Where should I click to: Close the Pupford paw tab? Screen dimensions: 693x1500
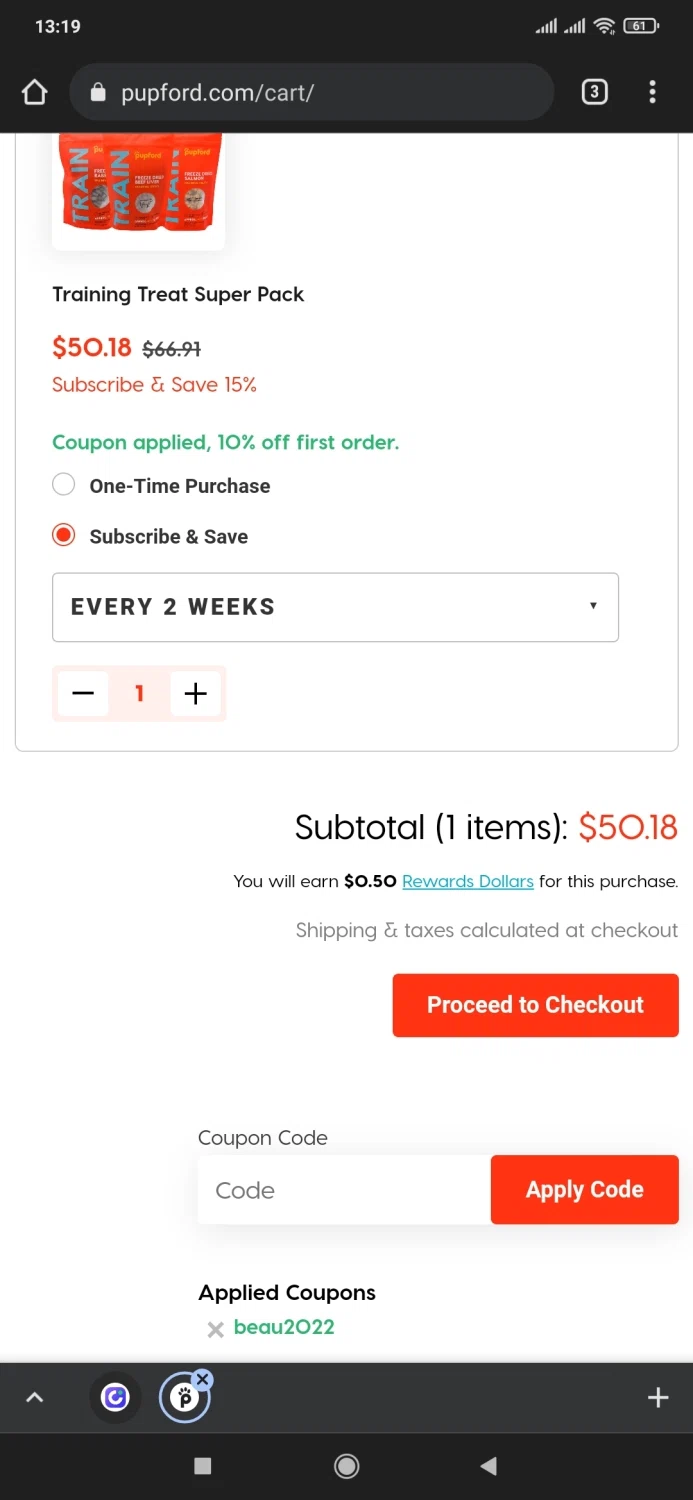[x=203, y=1380]
